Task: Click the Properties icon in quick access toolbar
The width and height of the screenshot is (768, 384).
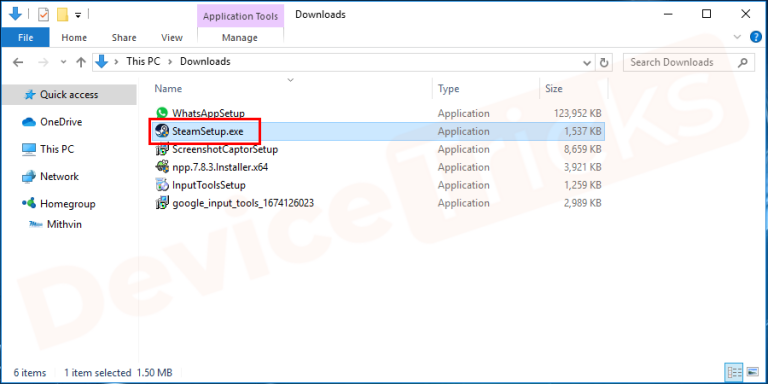Action: click(44, 15)
